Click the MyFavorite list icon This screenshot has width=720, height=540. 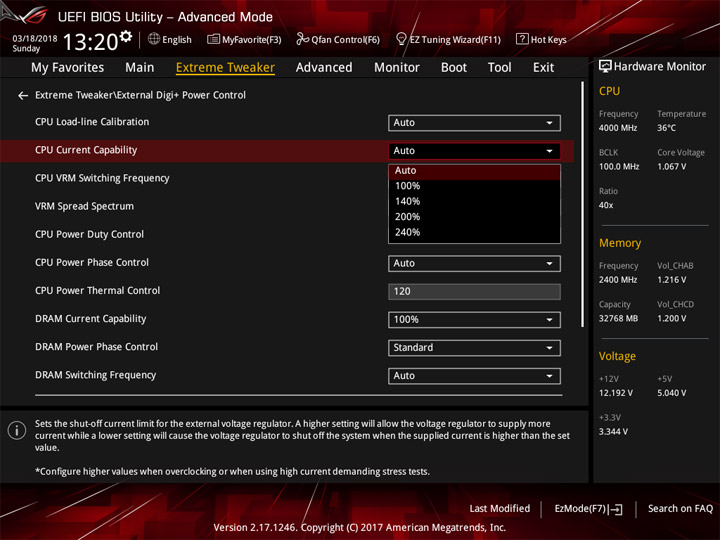pos(213,39)
